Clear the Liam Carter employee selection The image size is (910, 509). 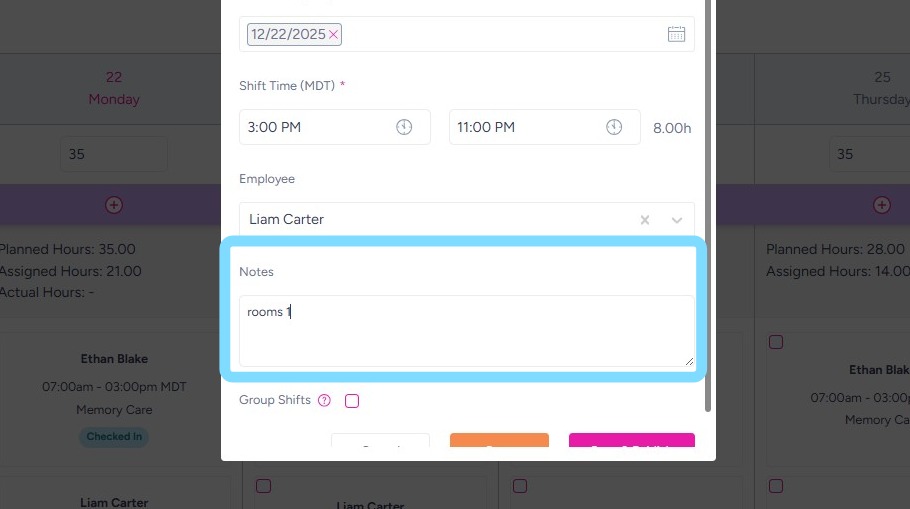(645, 220)
